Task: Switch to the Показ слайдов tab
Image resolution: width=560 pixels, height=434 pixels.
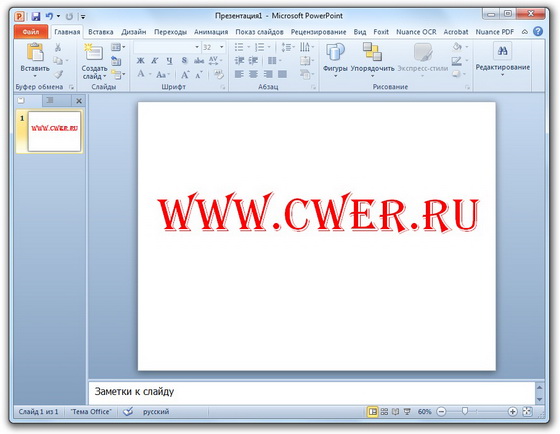Action: [259, 32]
